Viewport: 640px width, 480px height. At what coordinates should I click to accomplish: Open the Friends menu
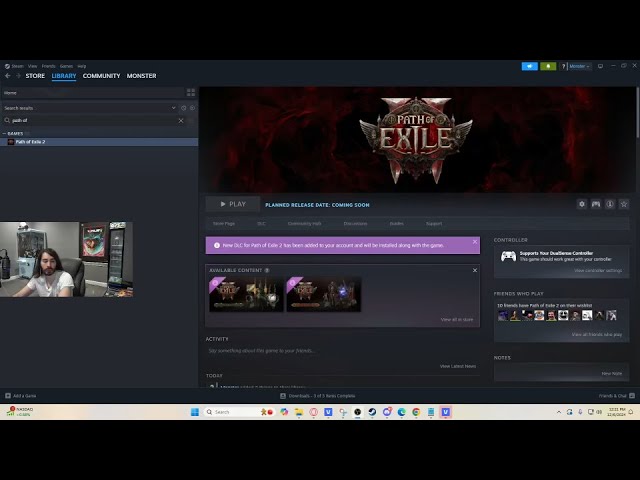click(x=49, y=66)
